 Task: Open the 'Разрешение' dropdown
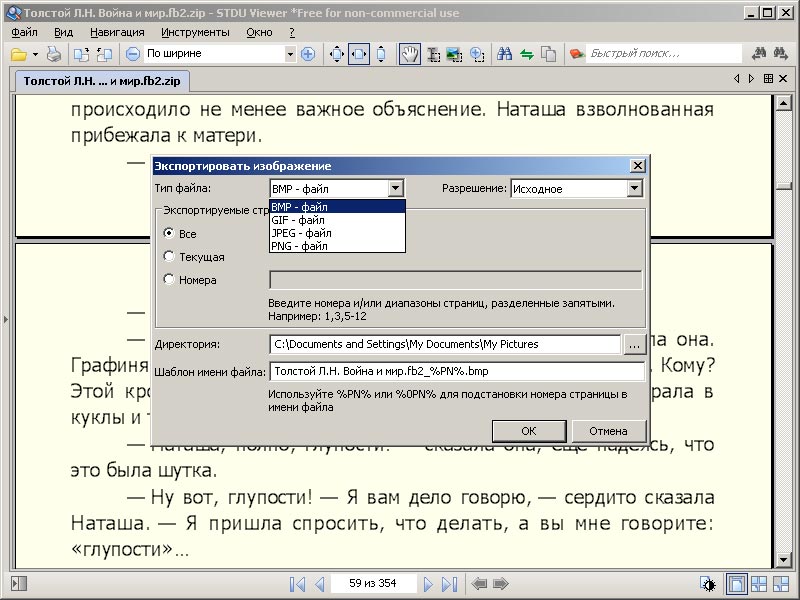(634, 188)
